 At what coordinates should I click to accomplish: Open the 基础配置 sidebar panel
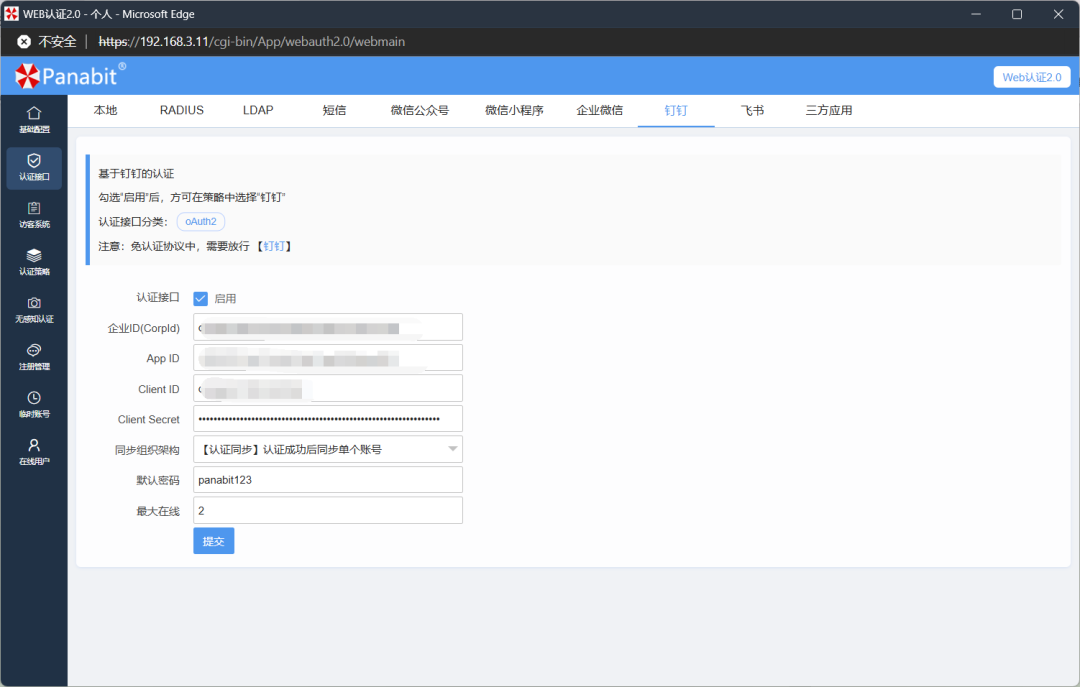tap(34, 119)
